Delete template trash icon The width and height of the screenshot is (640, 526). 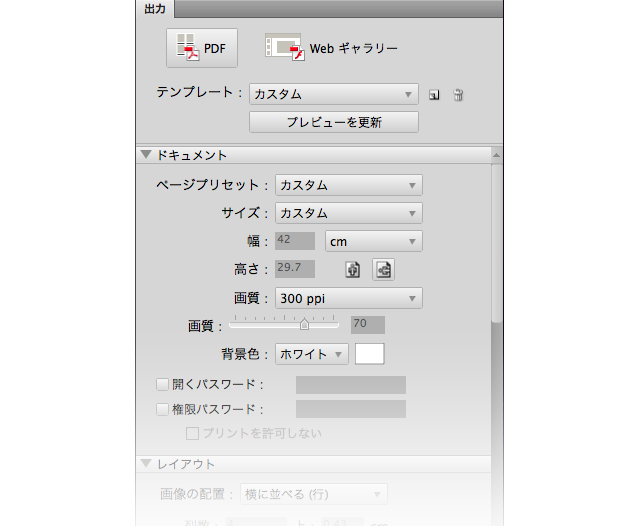coord(458,95)
